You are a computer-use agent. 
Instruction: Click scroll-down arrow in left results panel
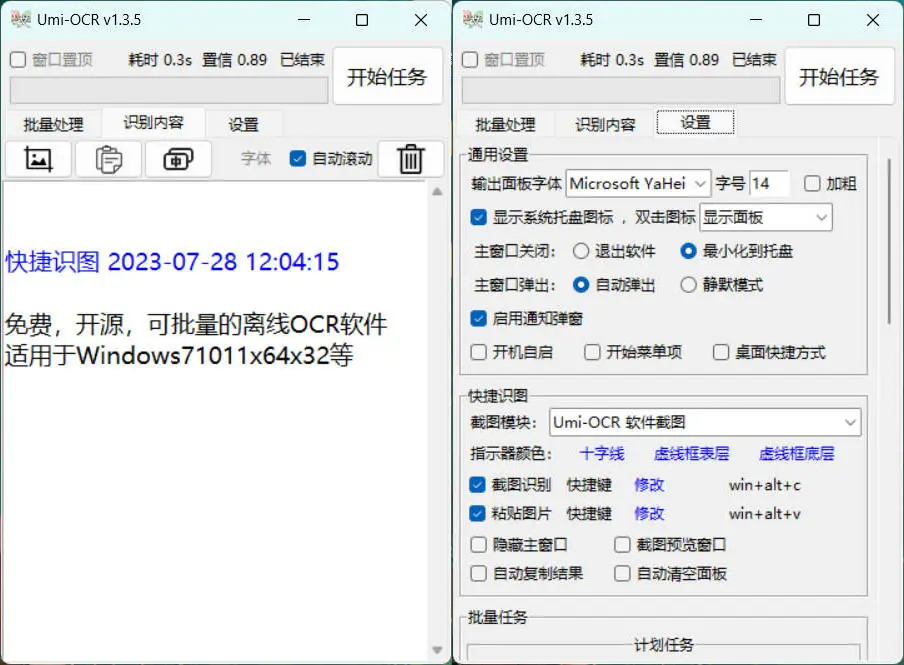pos(437,650)
